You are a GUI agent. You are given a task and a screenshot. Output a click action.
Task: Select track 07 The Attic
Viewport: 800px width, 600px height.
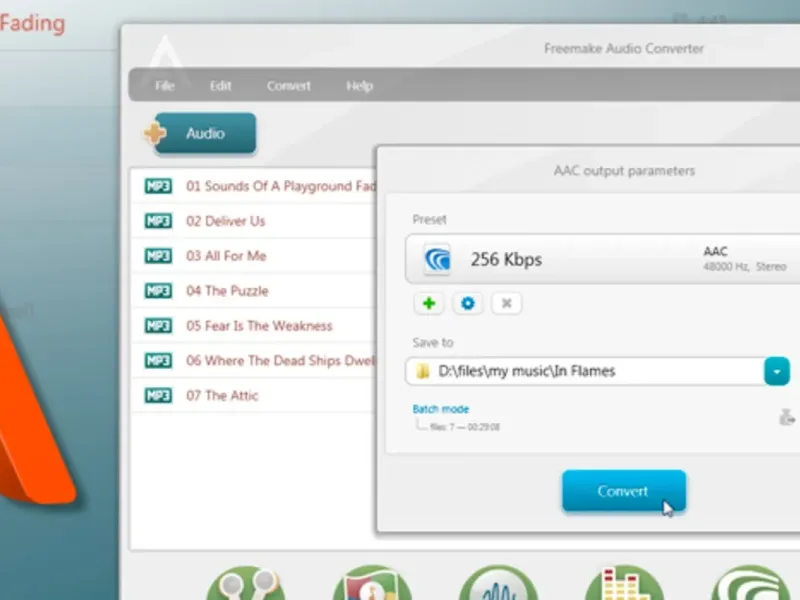(254, 395)
